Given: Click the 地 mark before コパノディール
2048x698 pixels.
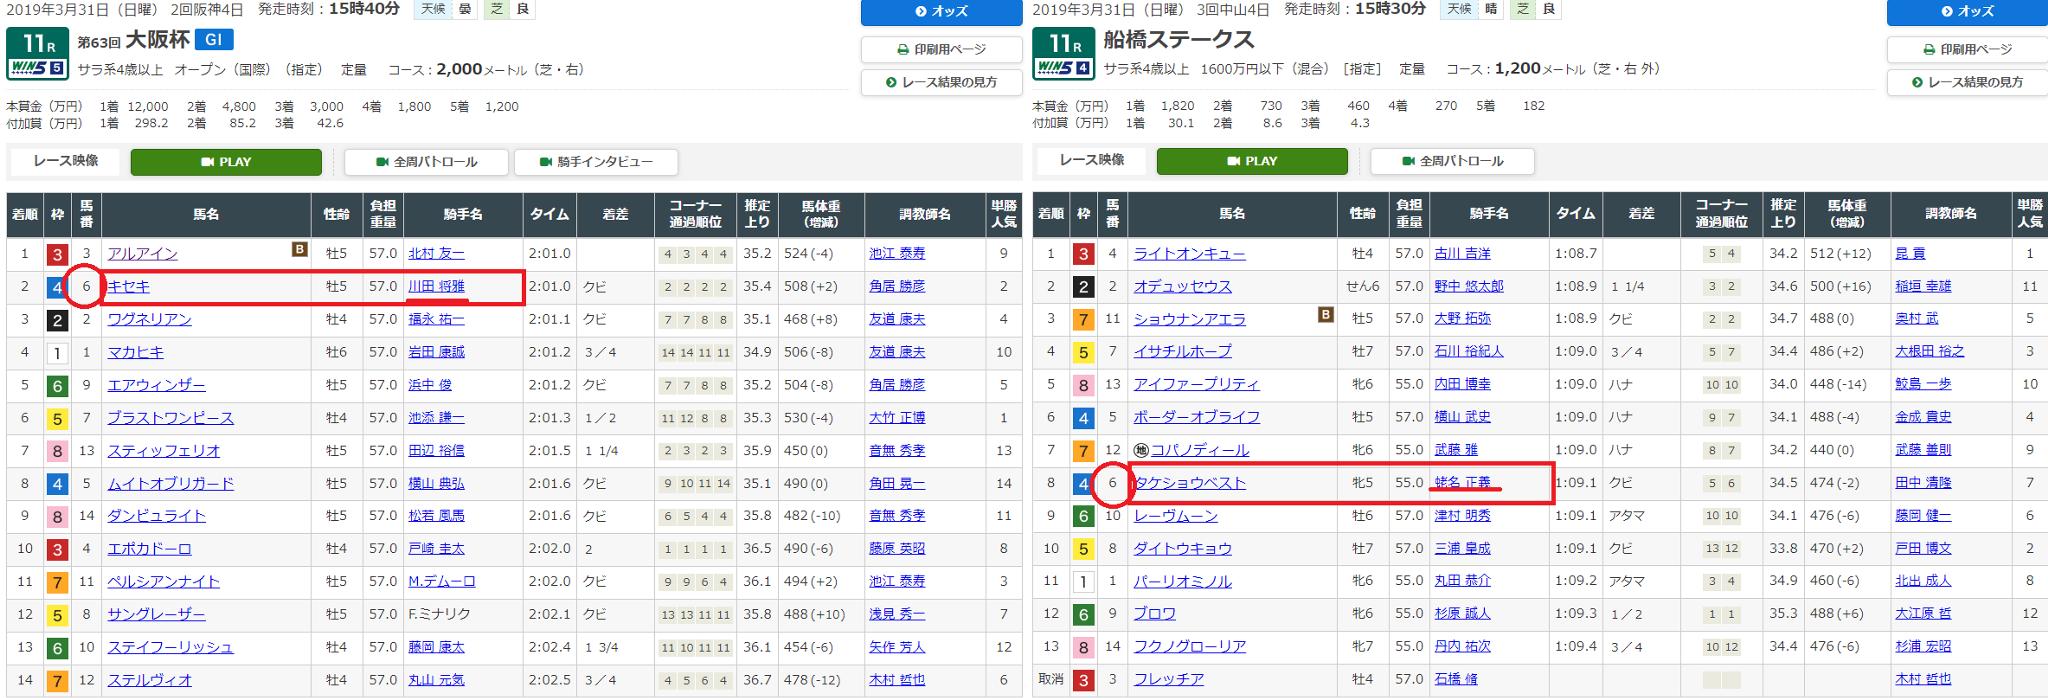Looking at the screenshot, I should pos(1141,450).
